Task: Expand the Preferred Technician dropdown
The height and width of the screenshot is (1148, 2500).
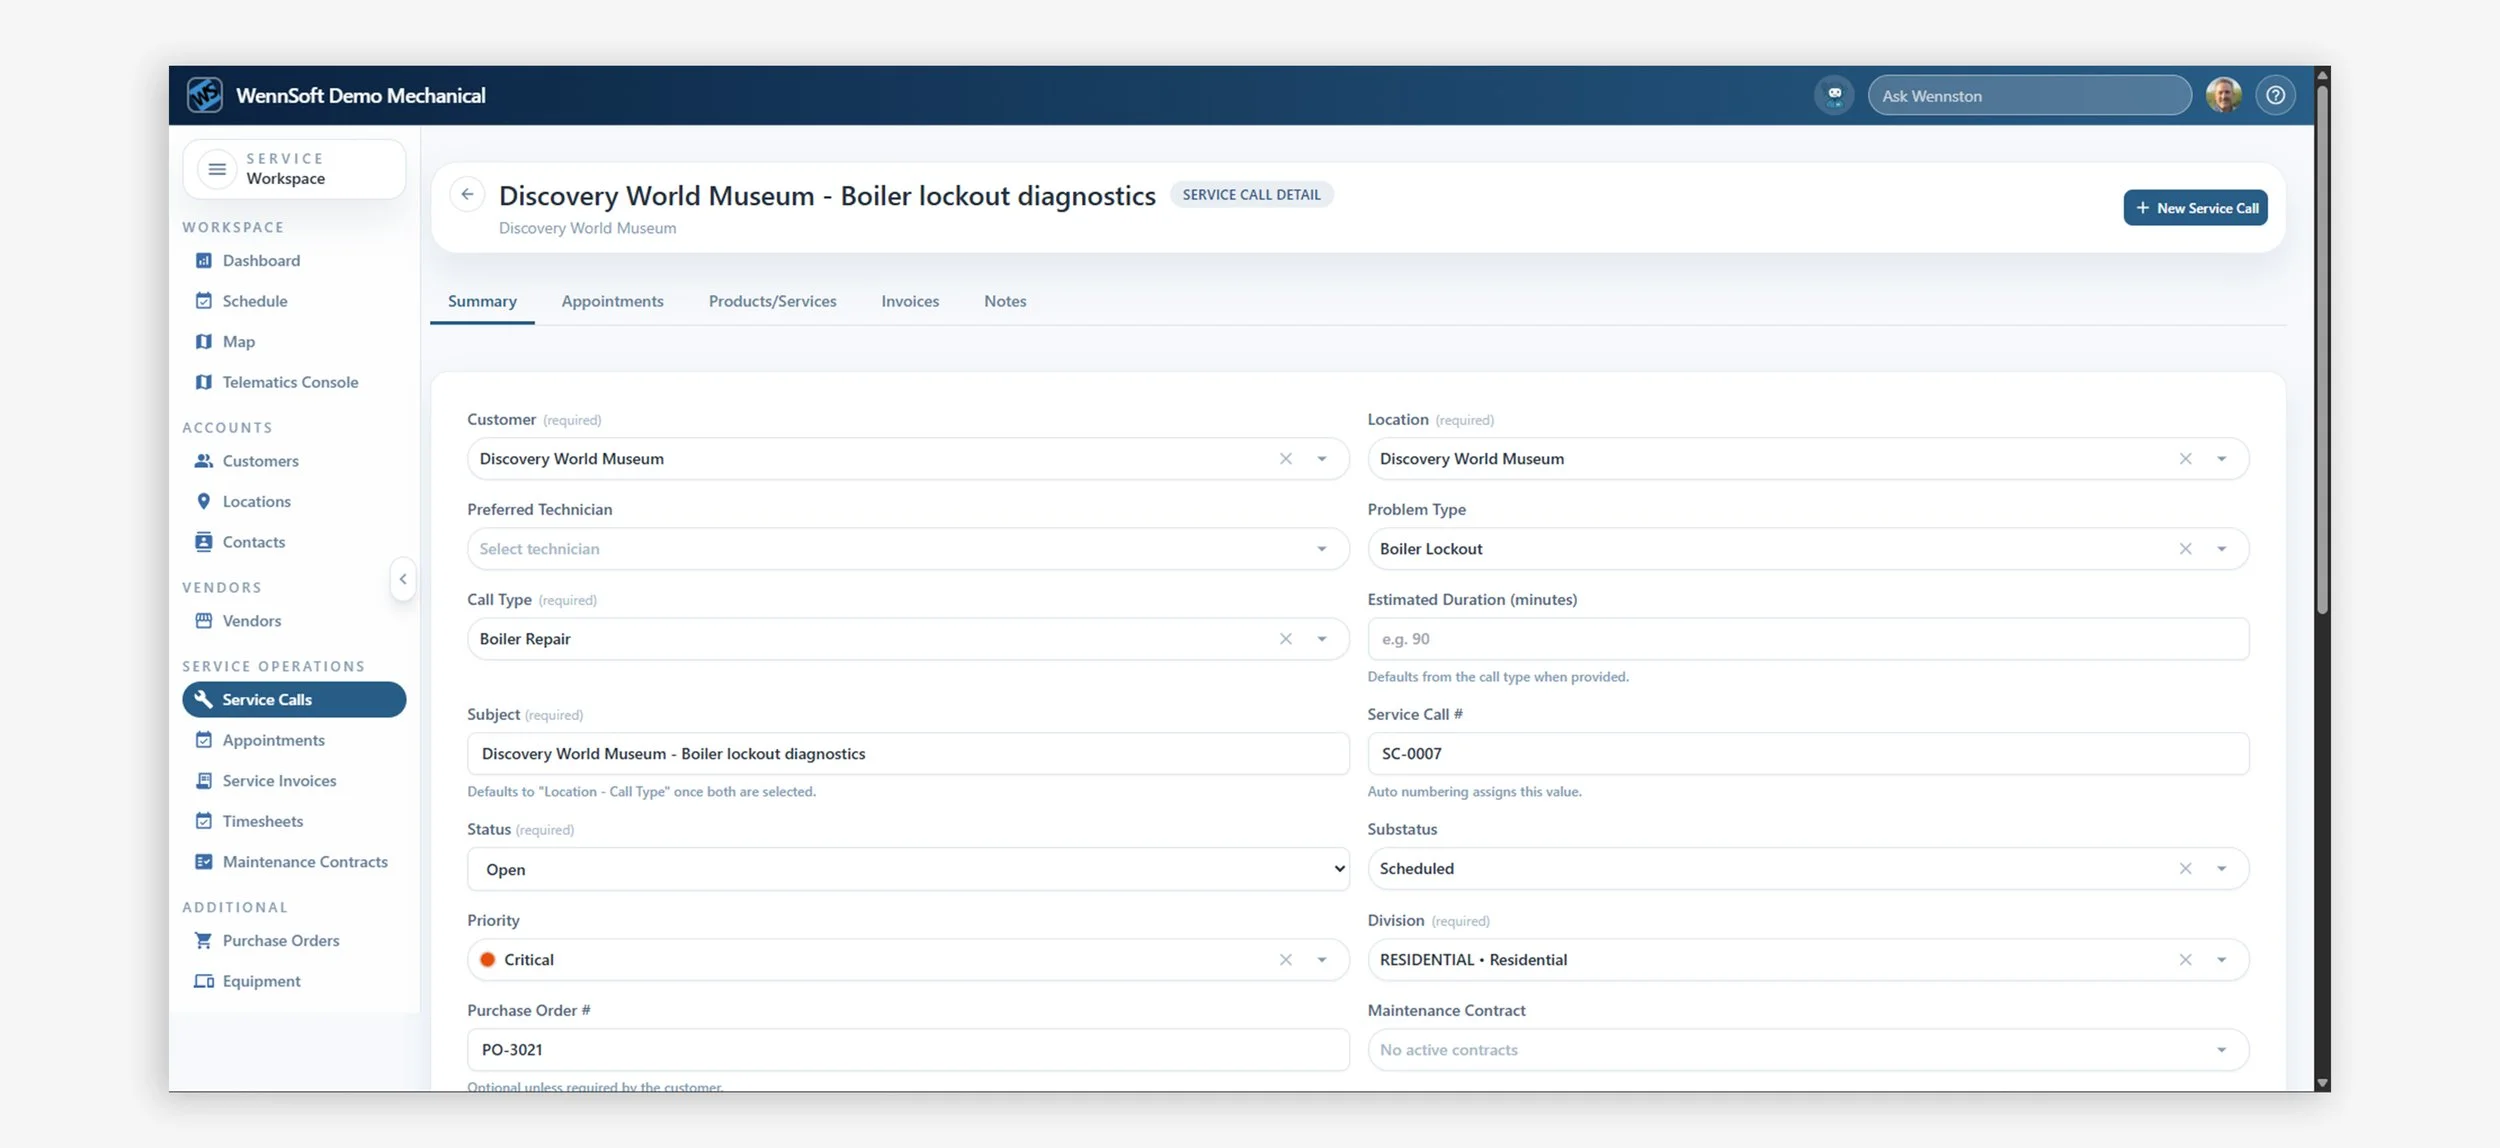Action: tap(1321, 549)
